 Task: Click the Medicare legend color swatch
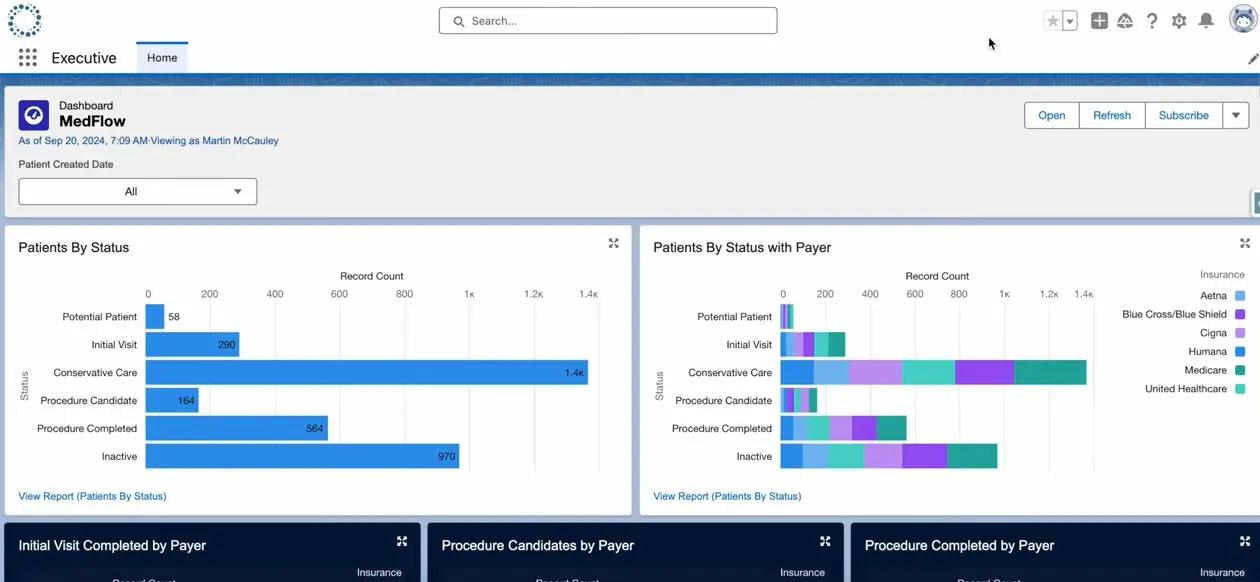(1240, 371)
